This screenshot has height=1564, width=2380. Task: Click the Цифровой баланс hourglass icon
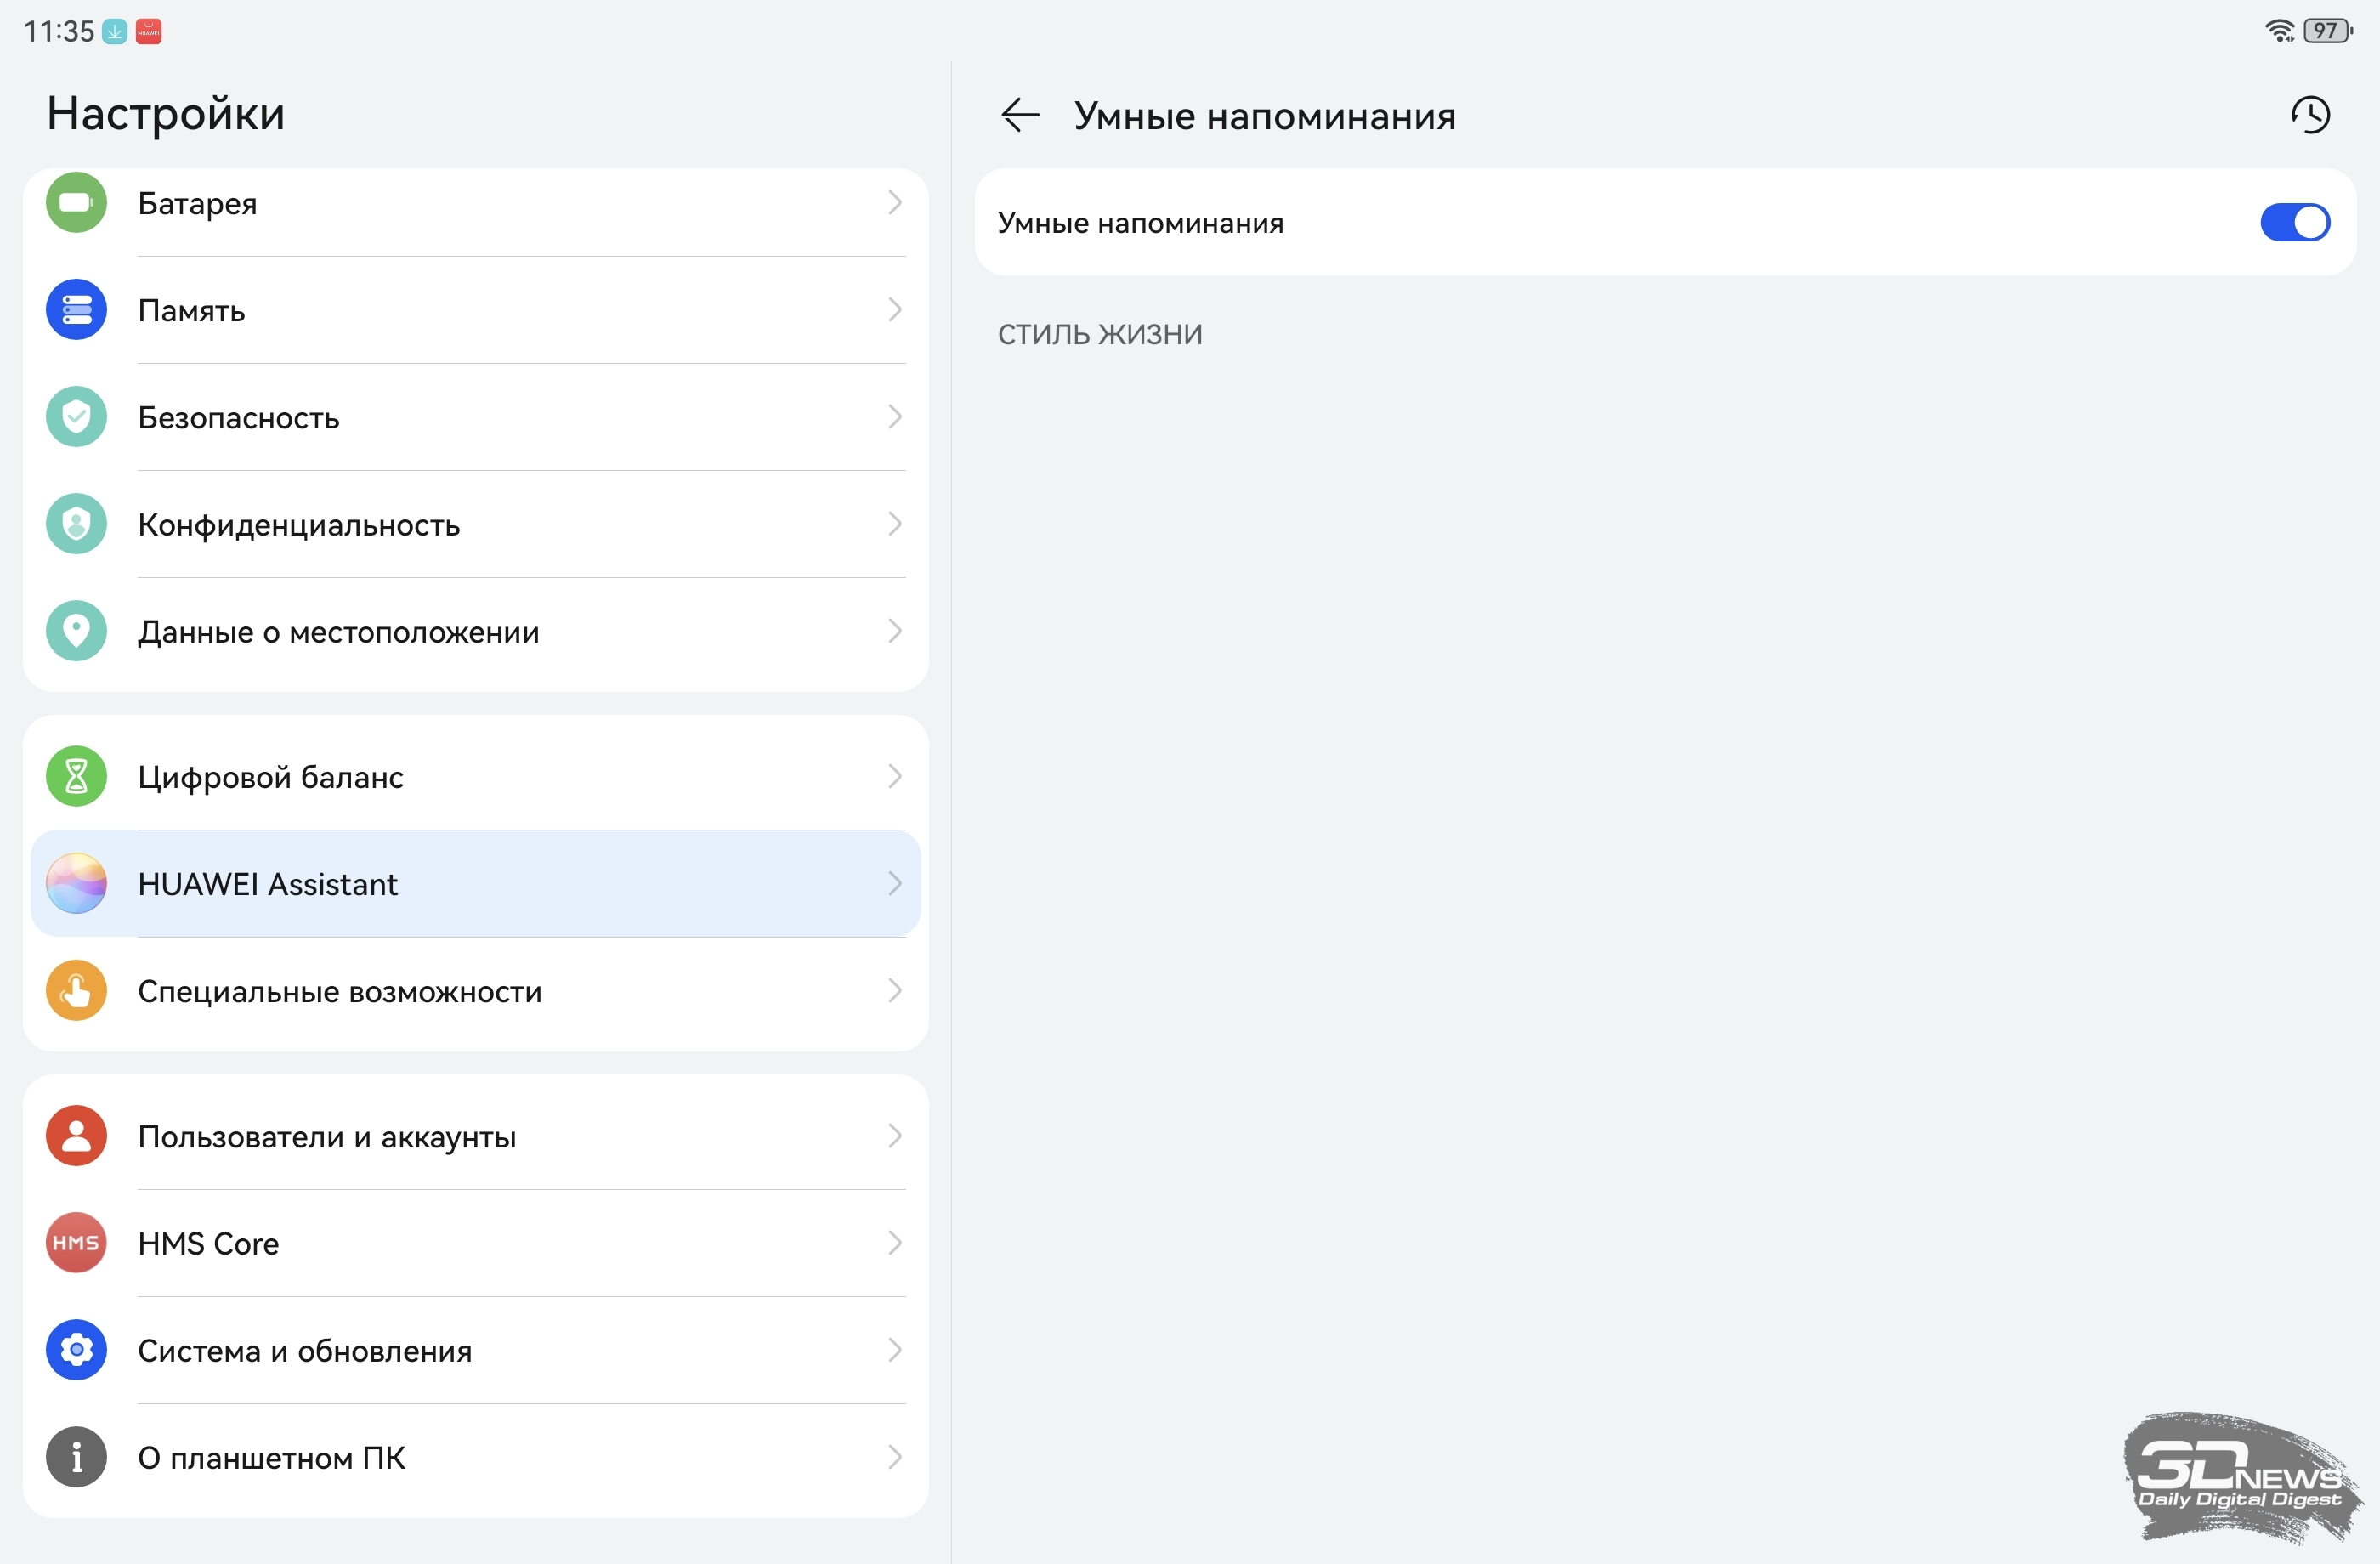pyautogui.click(x=76, y=776)
